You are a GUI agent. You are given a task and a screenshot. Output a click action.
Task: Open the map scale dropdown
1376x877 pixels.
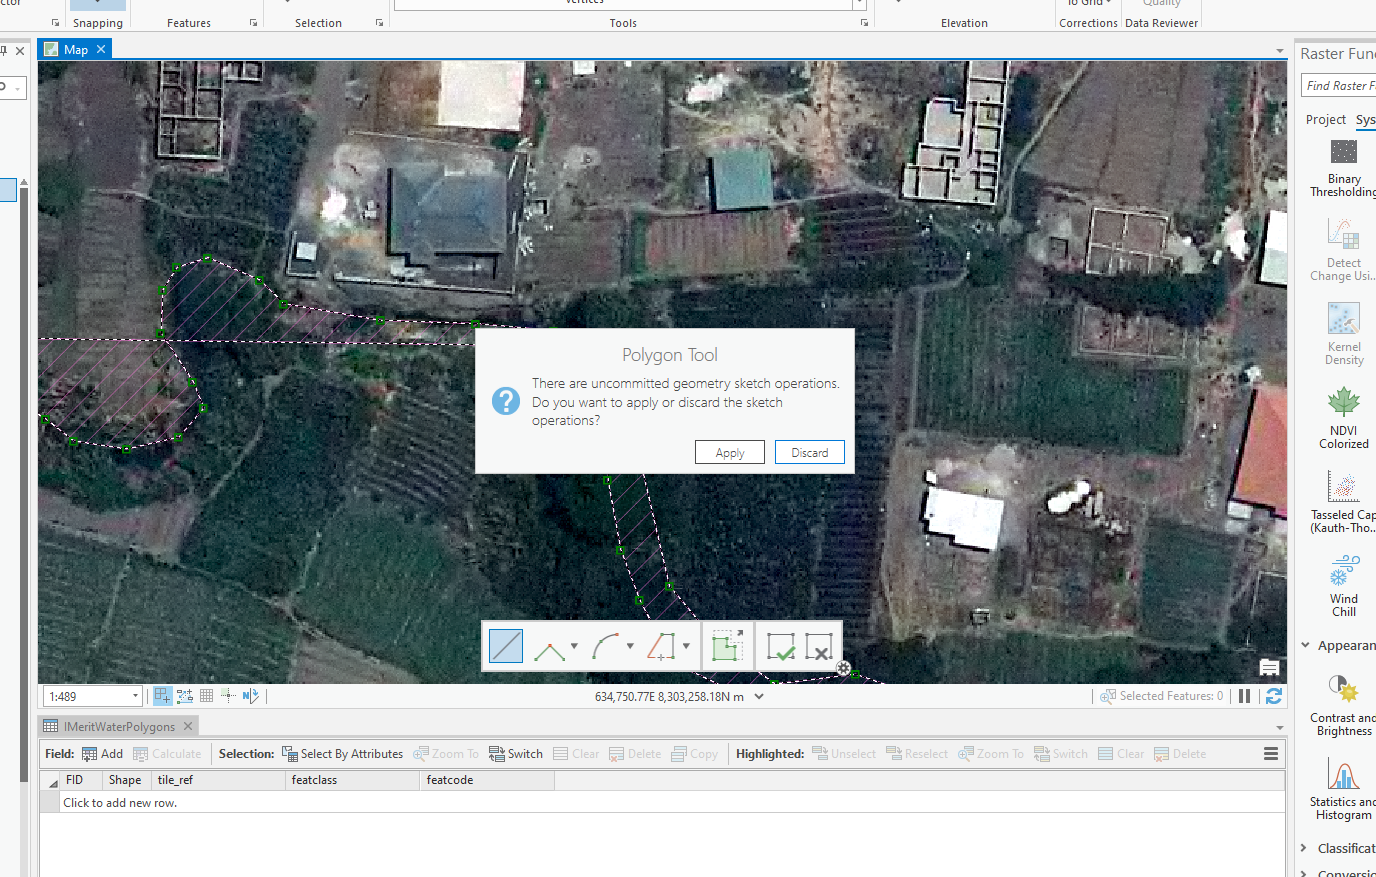point(135,696)
